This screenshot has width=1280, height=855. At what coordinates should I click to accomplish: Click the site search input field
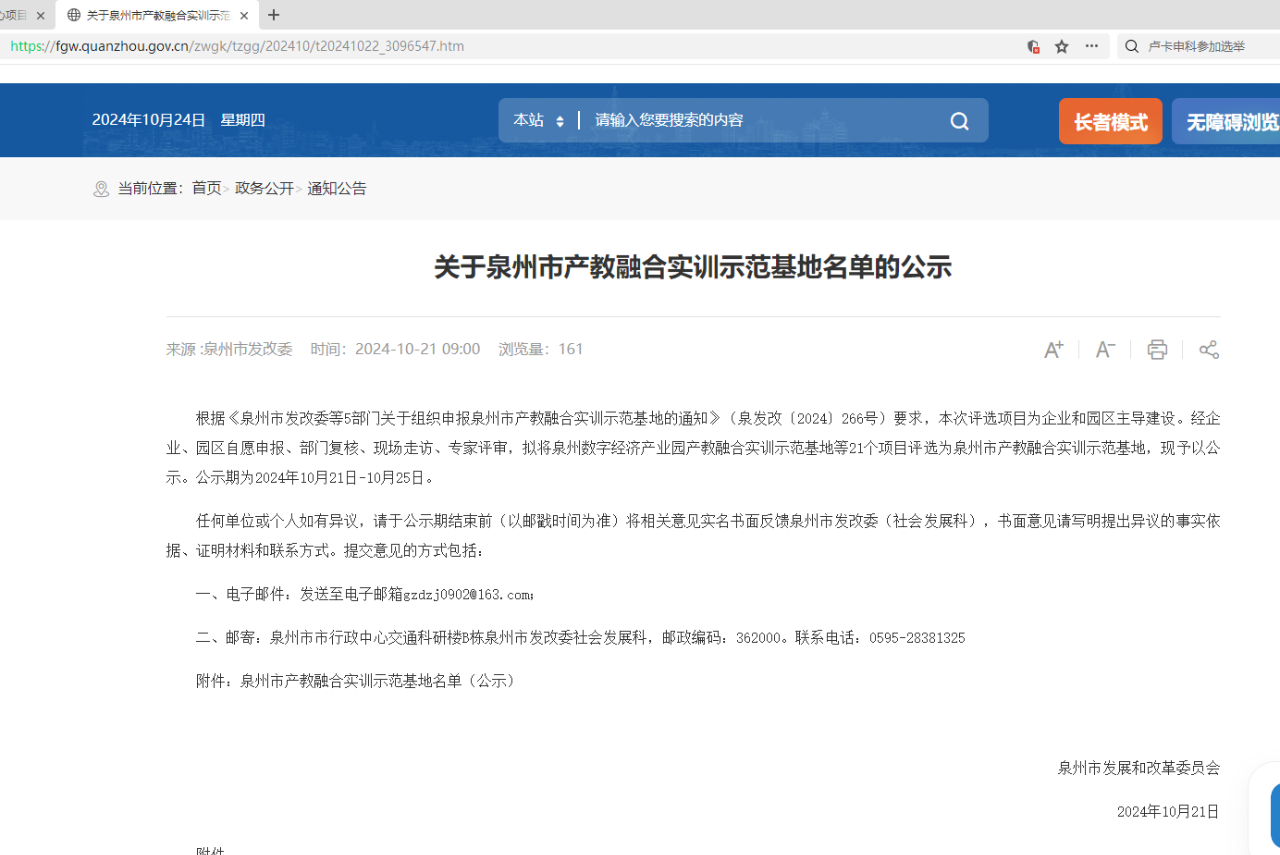(760, 121)
